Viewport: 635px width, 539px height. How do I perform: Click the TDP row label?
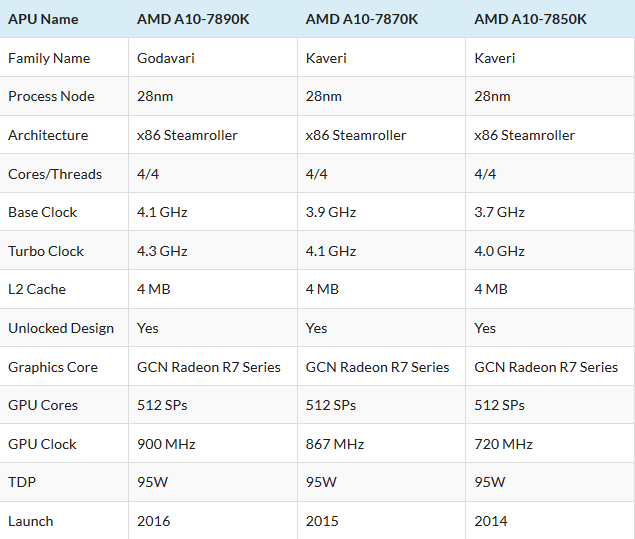21,482
